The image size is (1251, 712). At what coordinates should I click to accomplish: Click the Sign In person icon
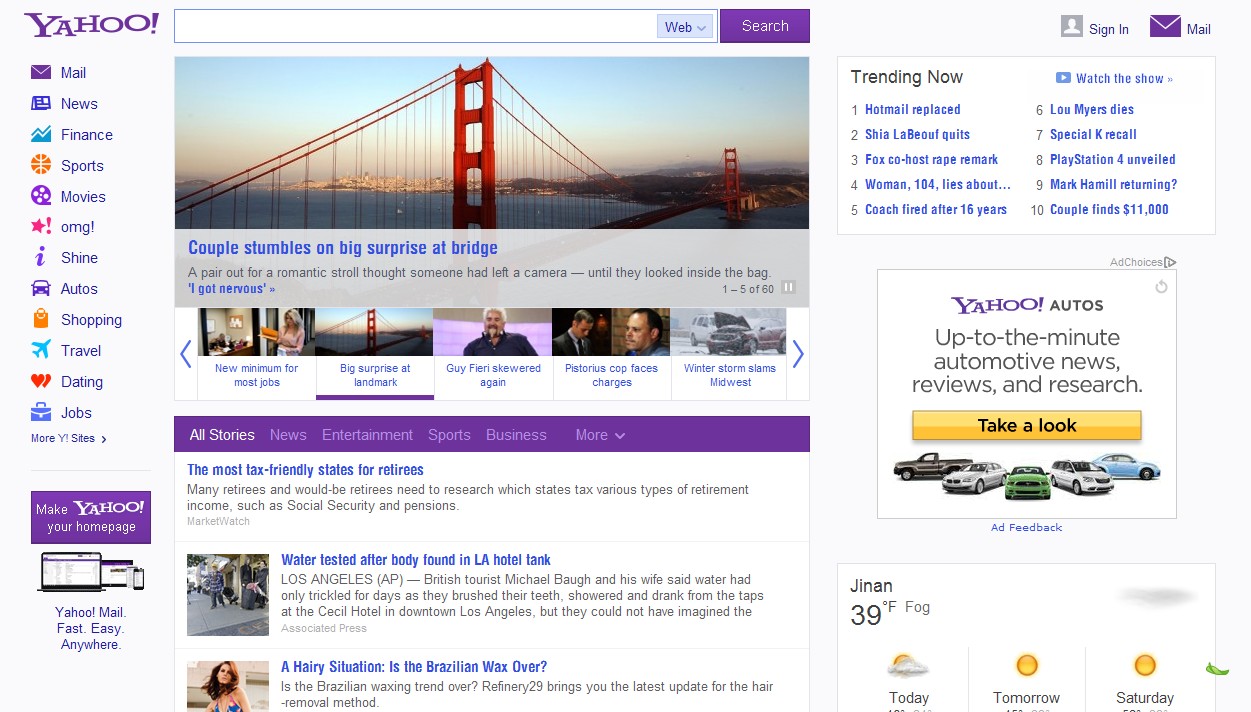click(1072, 26)
